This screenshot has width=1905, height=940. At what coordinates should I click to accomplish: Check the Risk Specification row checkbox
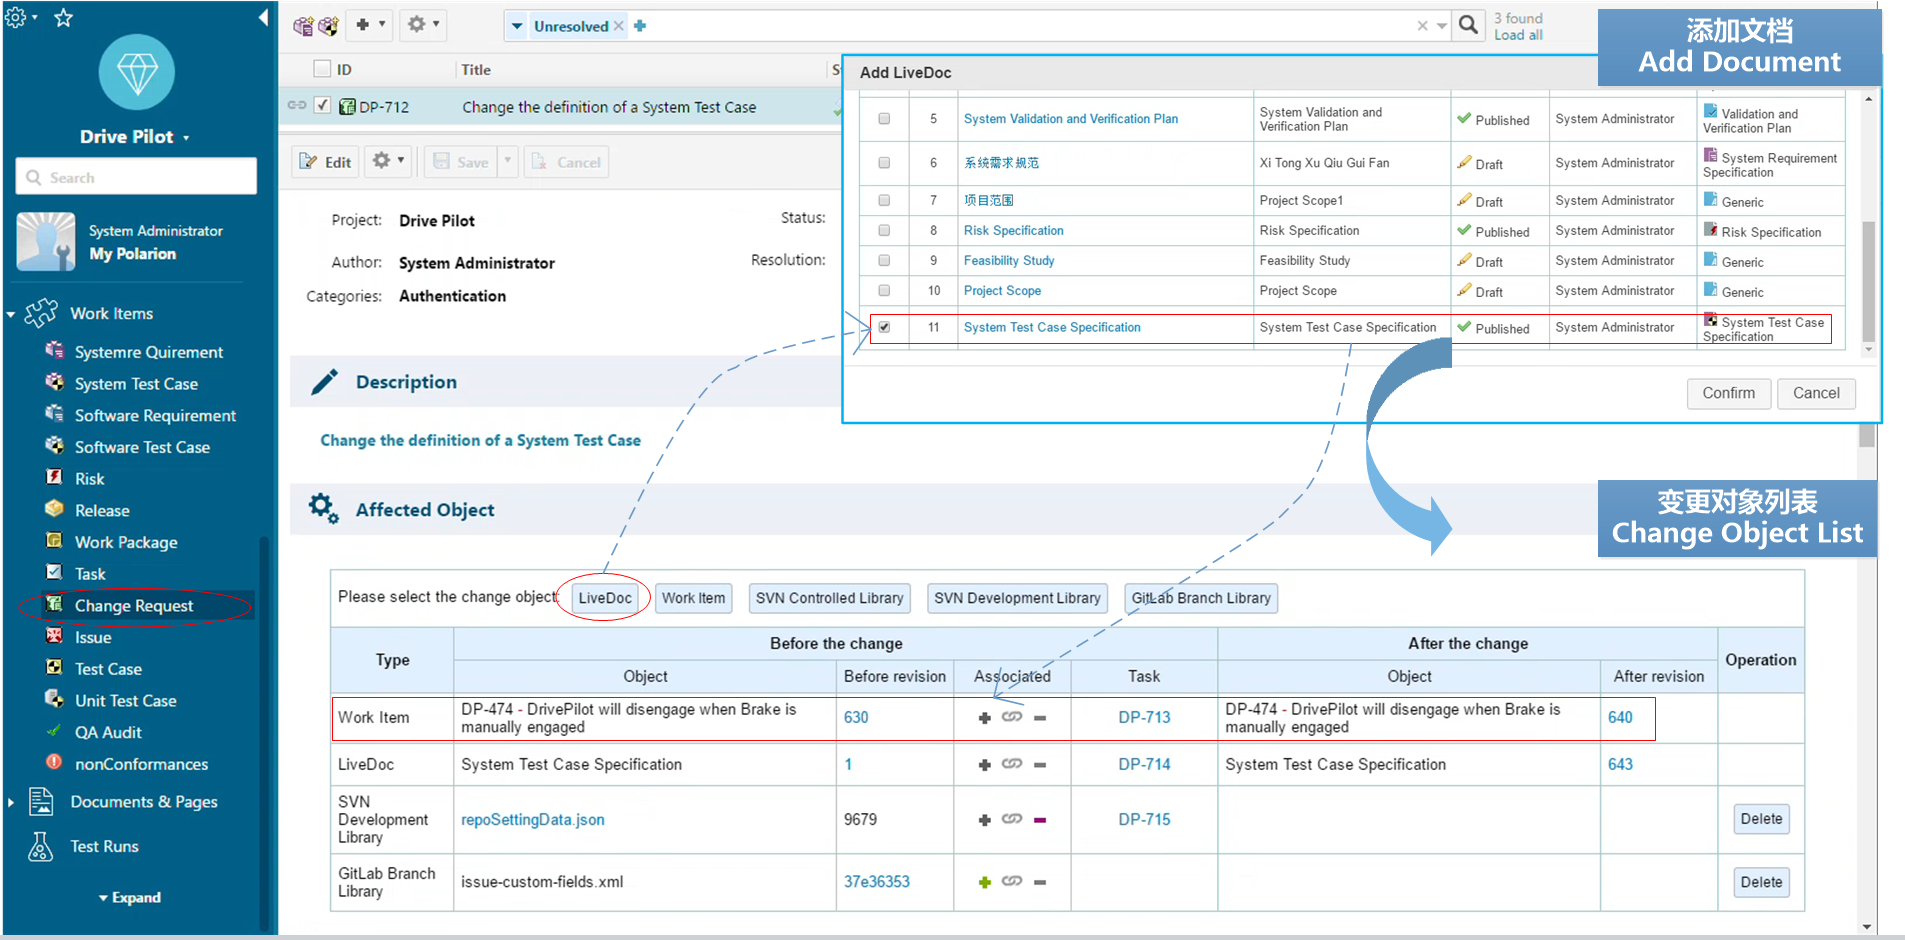pos(884,231)
